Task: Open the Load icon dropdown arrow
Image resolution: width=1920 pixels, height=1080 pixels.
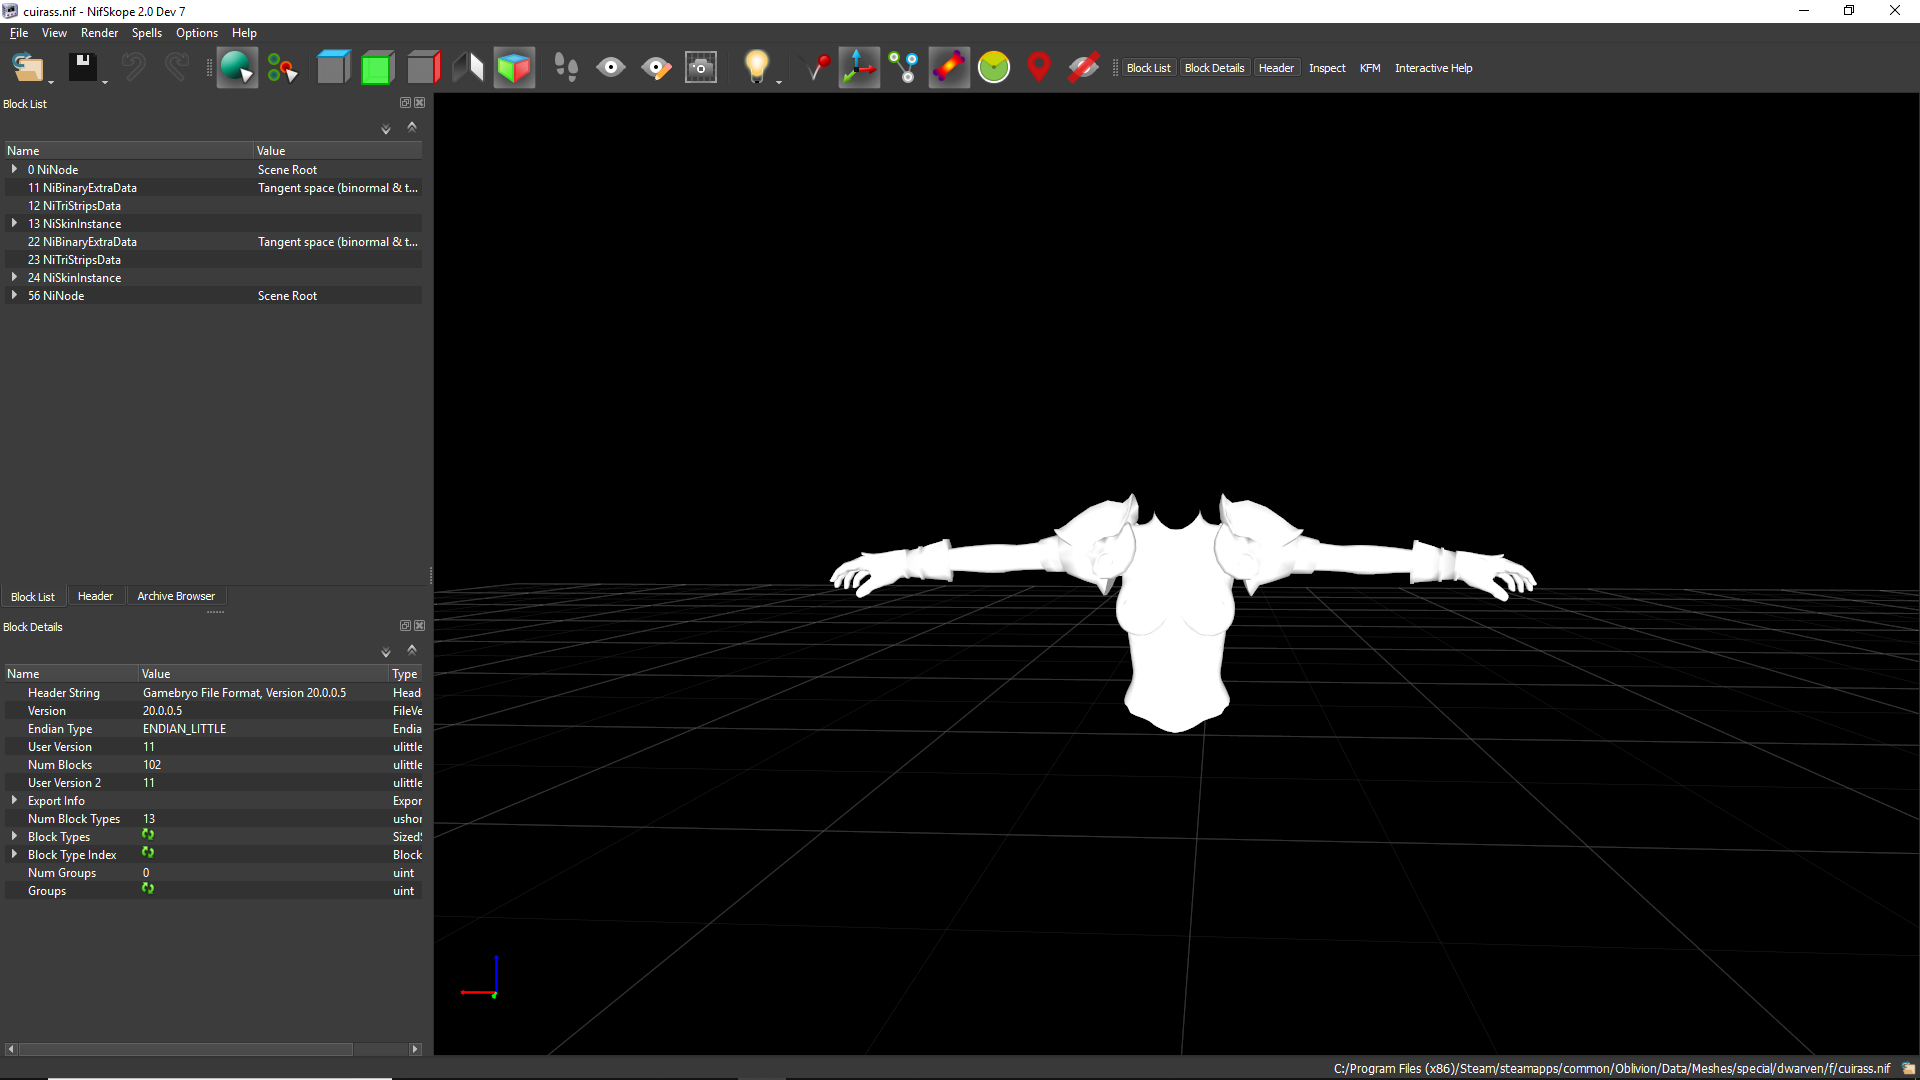Action: (51, 82)
